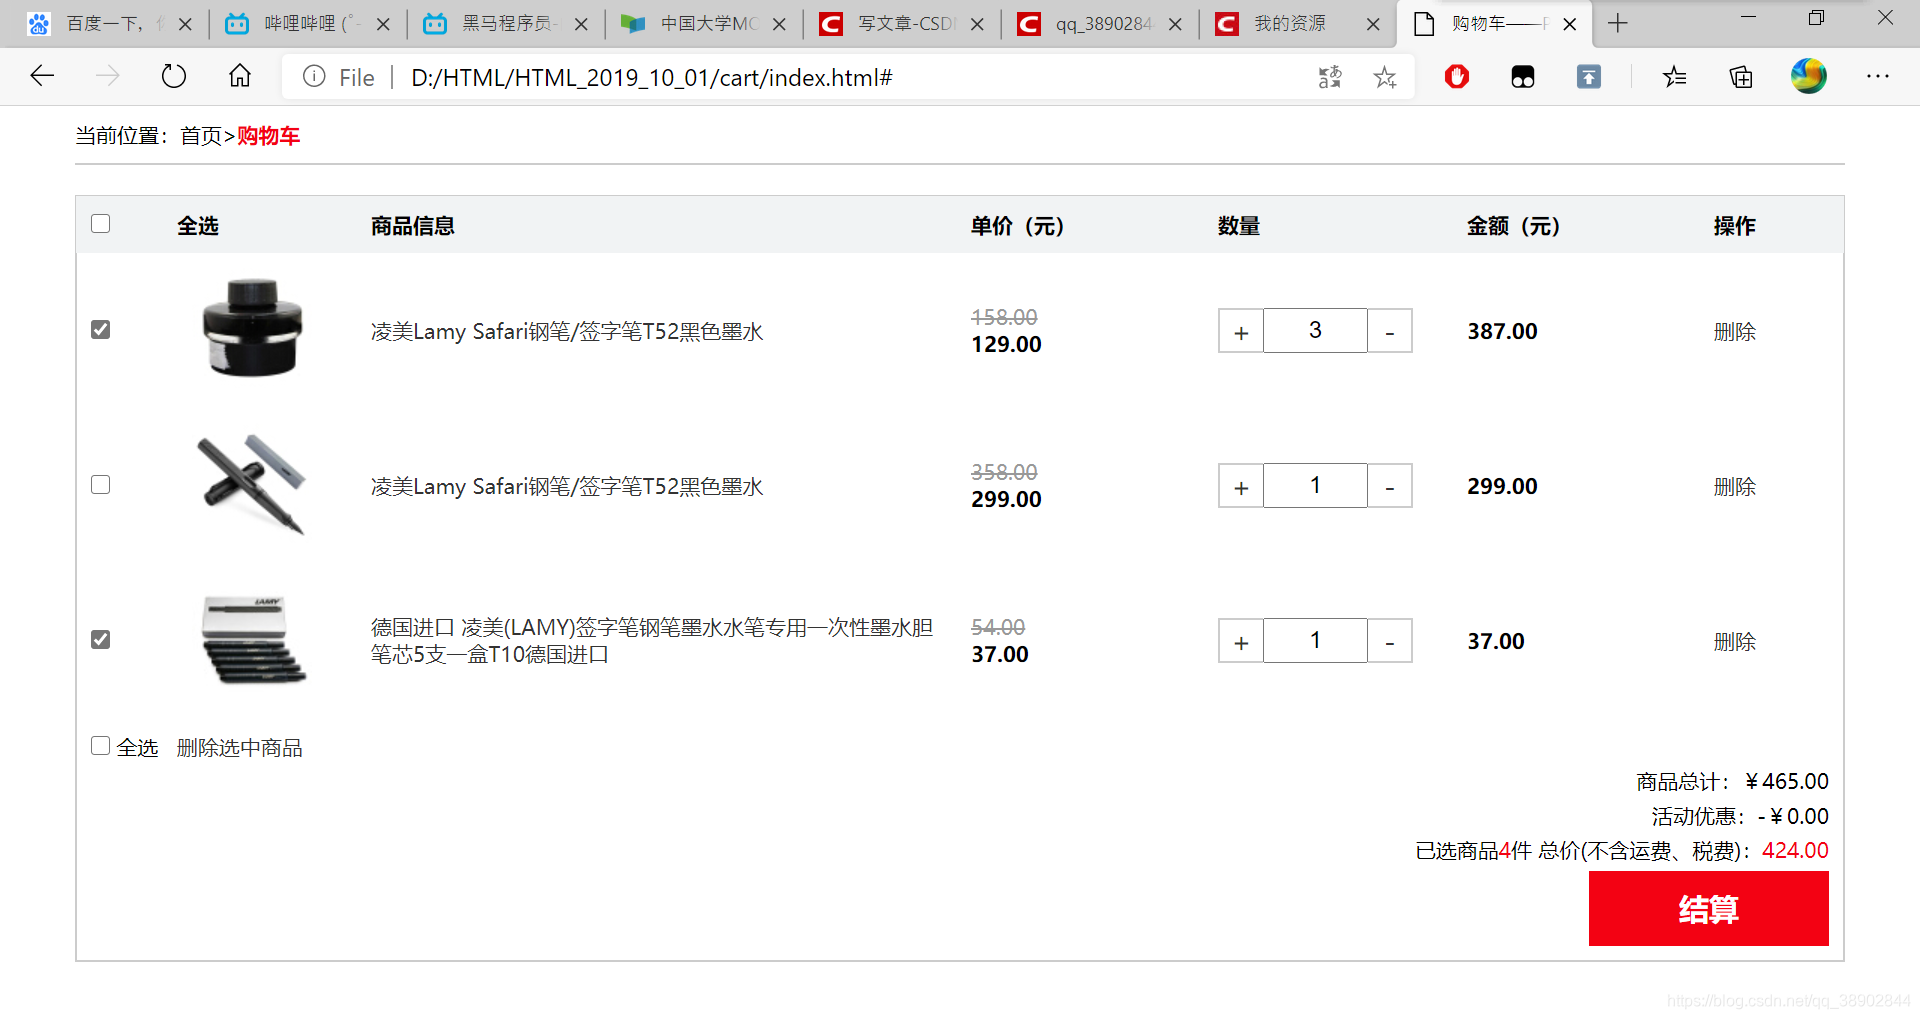Click the selected total price 424.00
The height and width of the screenshot is (1019, 1920).
1795,851
